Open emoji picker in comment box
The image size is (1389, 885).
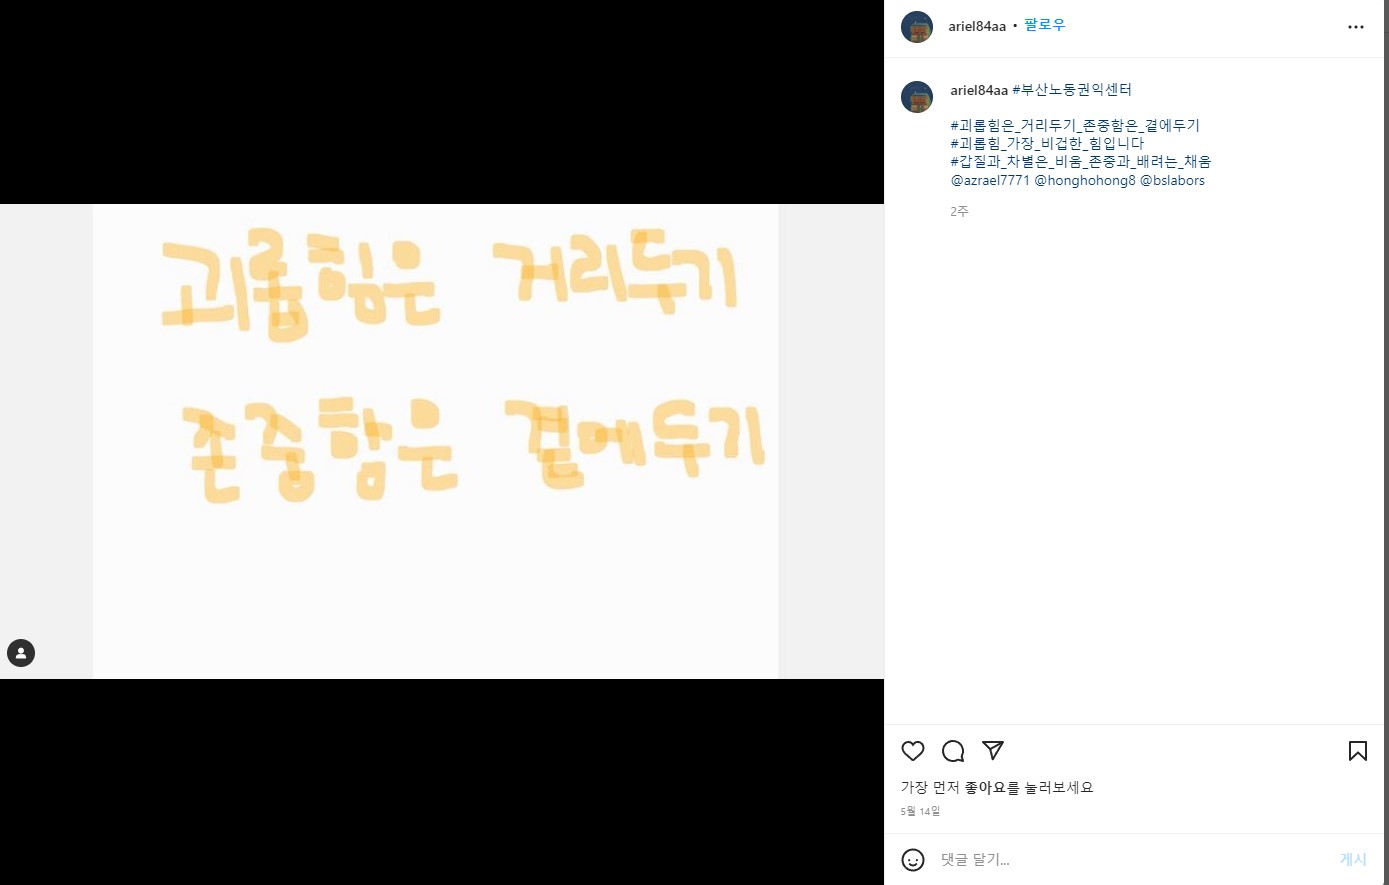coord(913,860)
